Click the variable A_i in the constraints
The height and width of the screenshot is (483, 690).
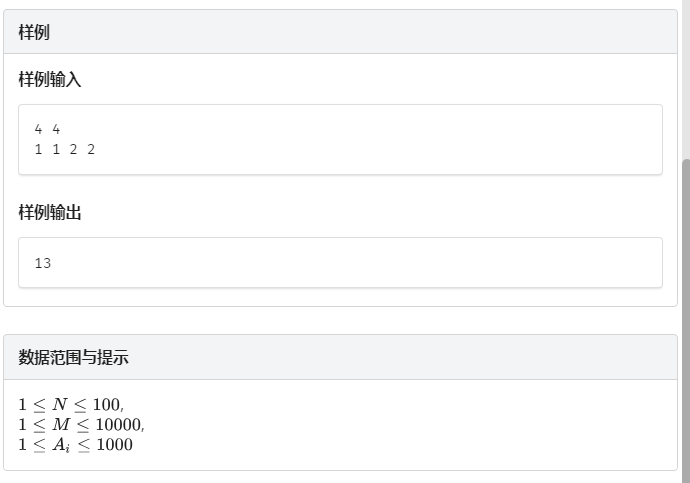pos(60,445)
